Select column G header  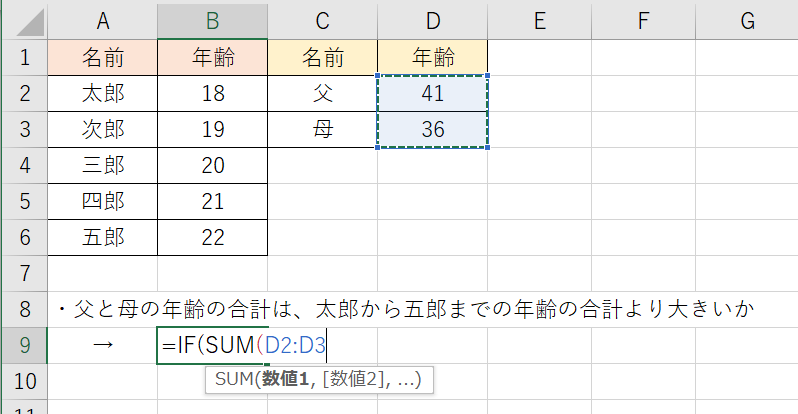point(747,21)
